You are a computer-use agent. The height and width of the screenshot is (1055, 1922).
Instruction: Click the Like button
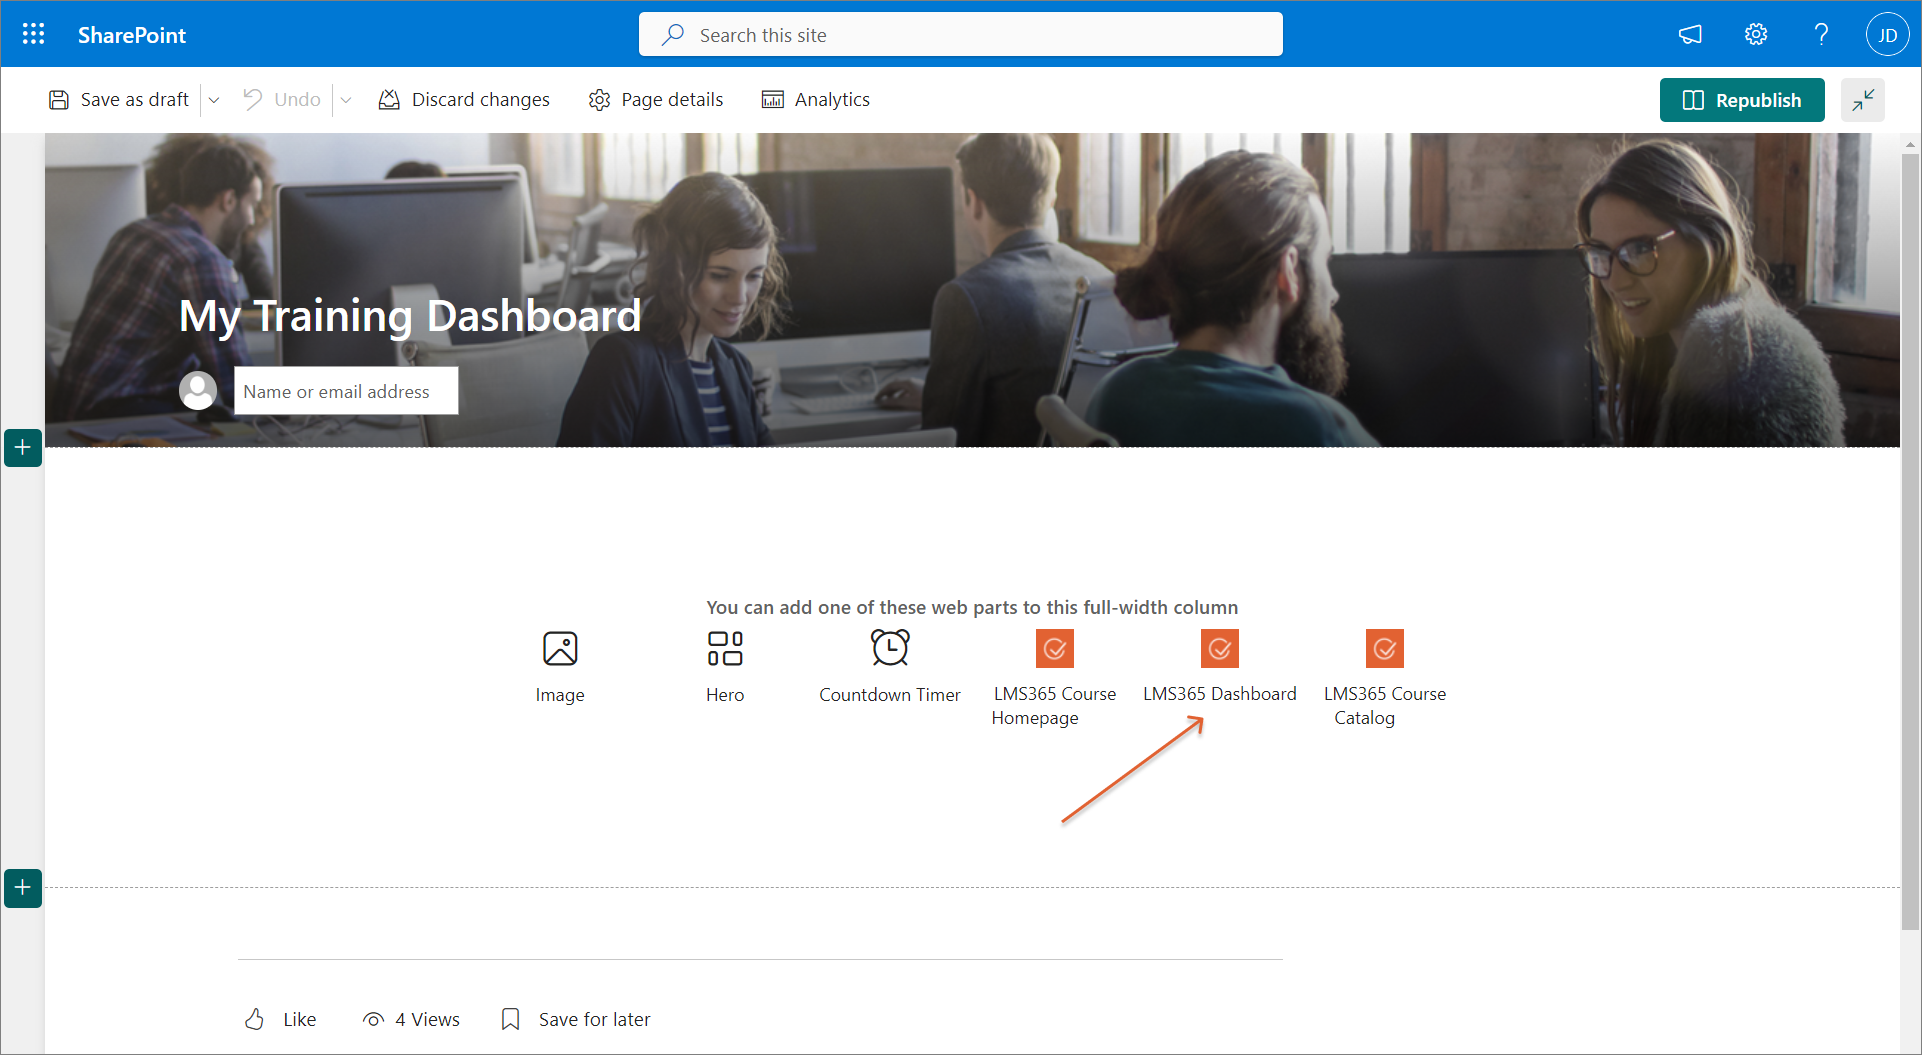[x=280, y=1019]
